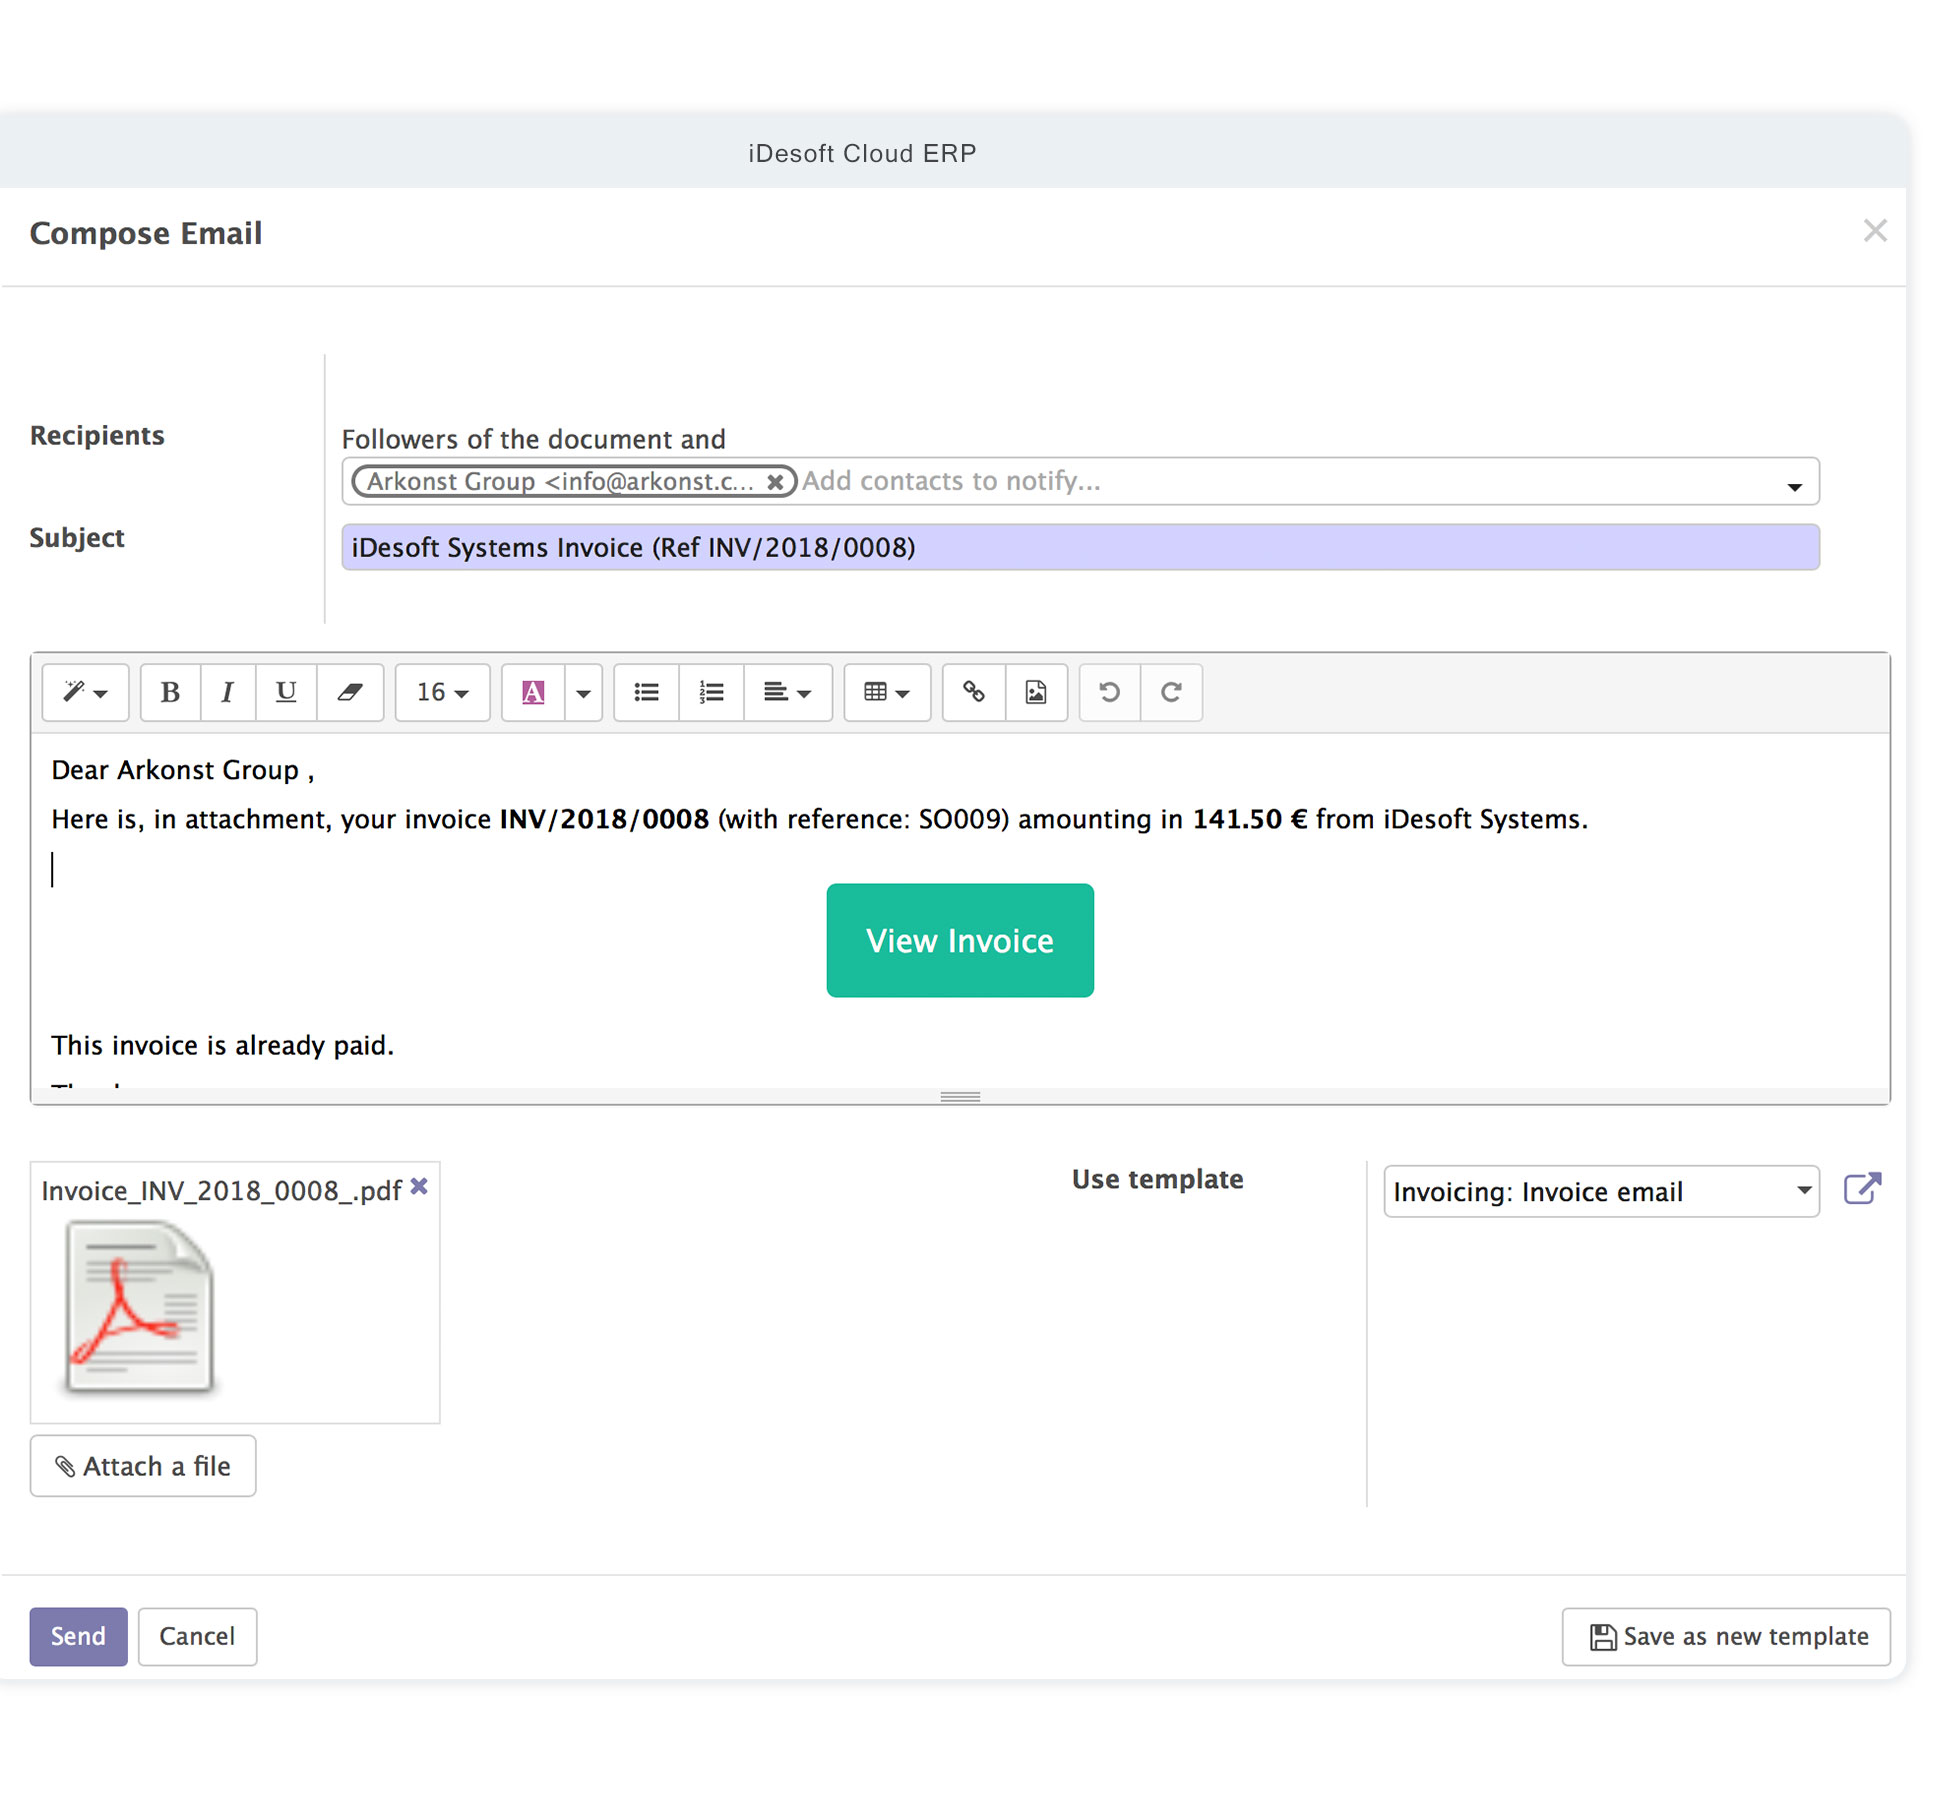The height and width of the screenshot is (1800, 1957).
Task: Click the Arkonst Group recipient tag
Action: pyautogui.click(x=574, y=481)
